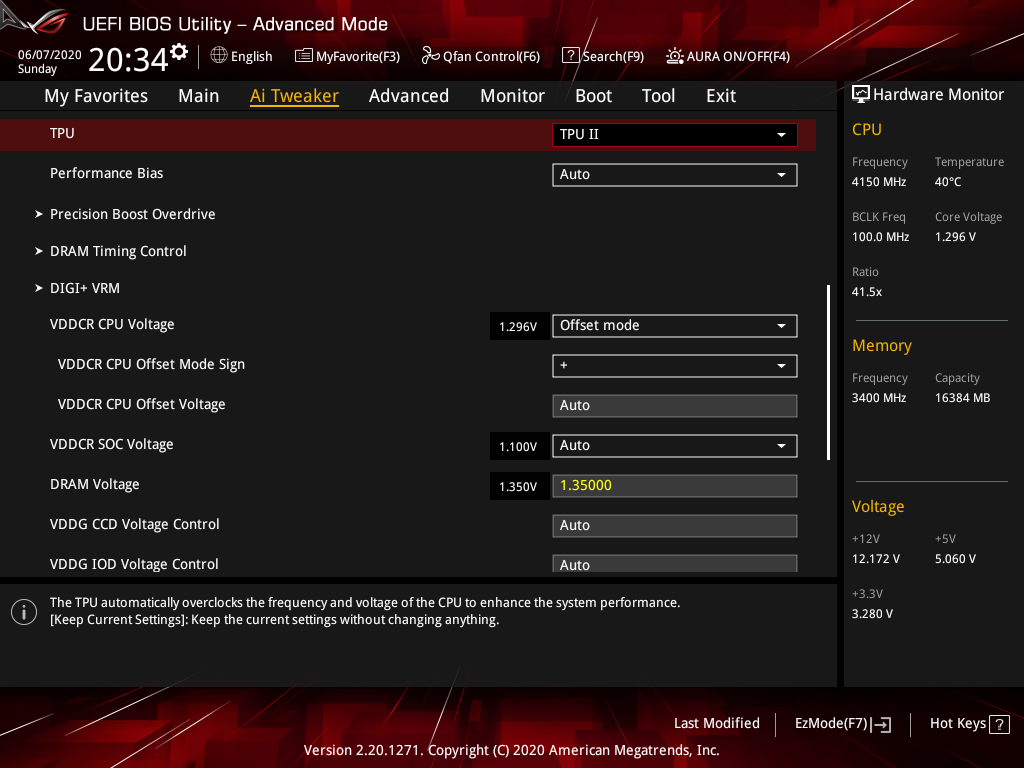Open the Tool tab

coord(658,96)
